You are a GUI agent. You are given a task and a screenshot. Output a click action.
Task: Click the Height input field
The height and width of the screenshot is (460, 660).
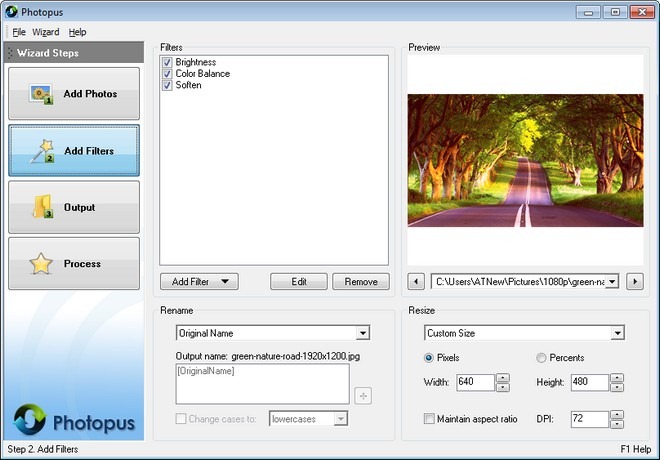point(590,382)
